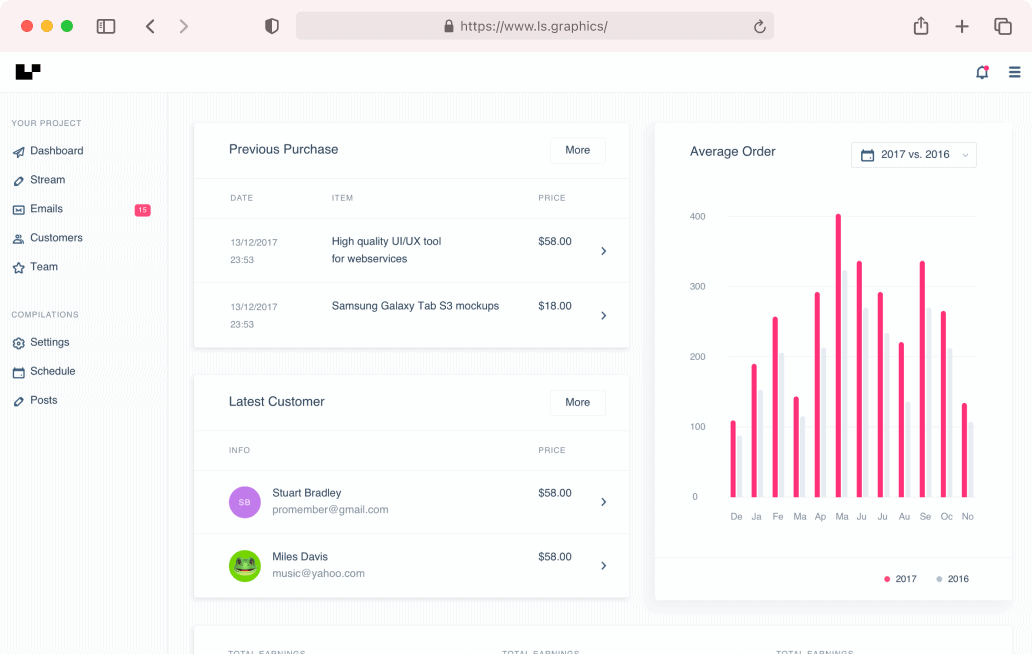Click More in Previous Purchase card

pos(577,150)
